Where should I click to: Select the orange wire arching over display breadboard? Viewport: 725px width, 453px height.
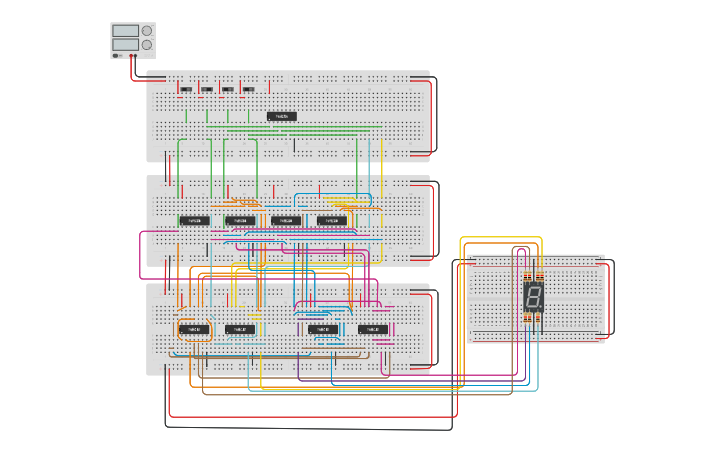(x=502, y=243)
